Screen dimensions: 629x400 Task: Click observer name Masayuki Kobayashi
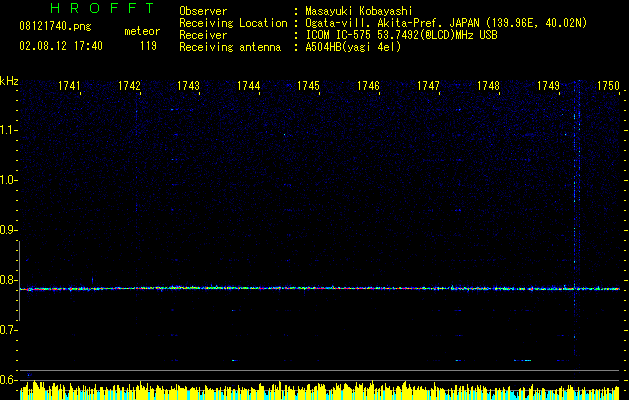[x=359, y=11]
